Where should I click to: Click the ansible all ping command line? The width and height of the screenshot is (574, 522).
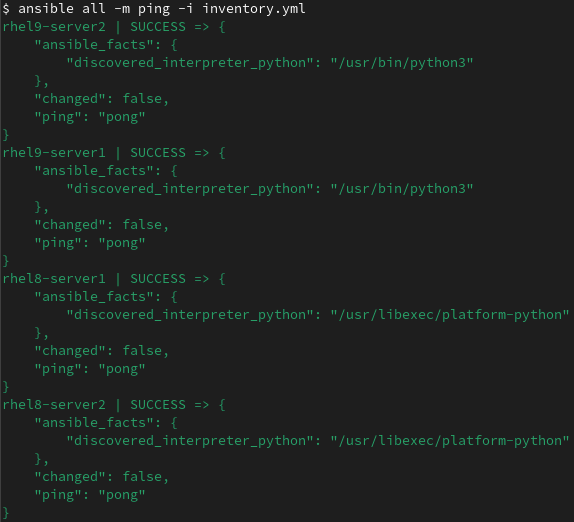click(x=154, y=9)
